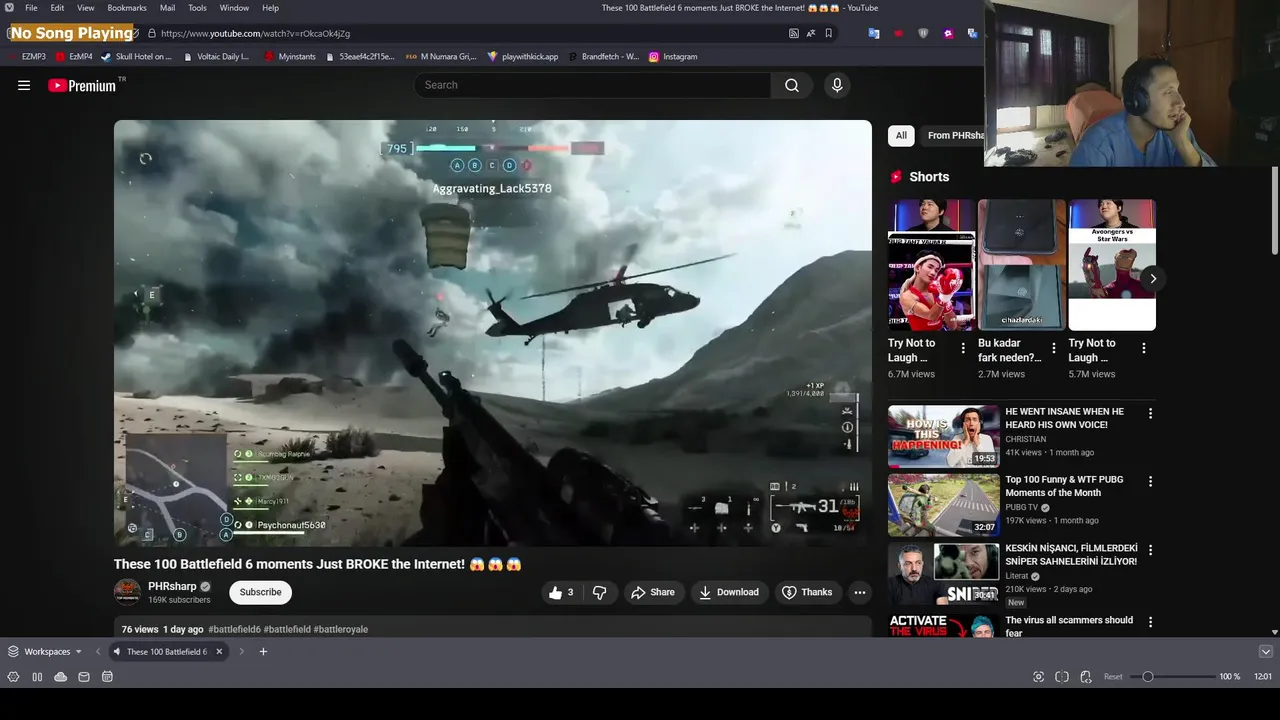
Task: Subscribe to PHRsharp channel
Action: point(260,592)
